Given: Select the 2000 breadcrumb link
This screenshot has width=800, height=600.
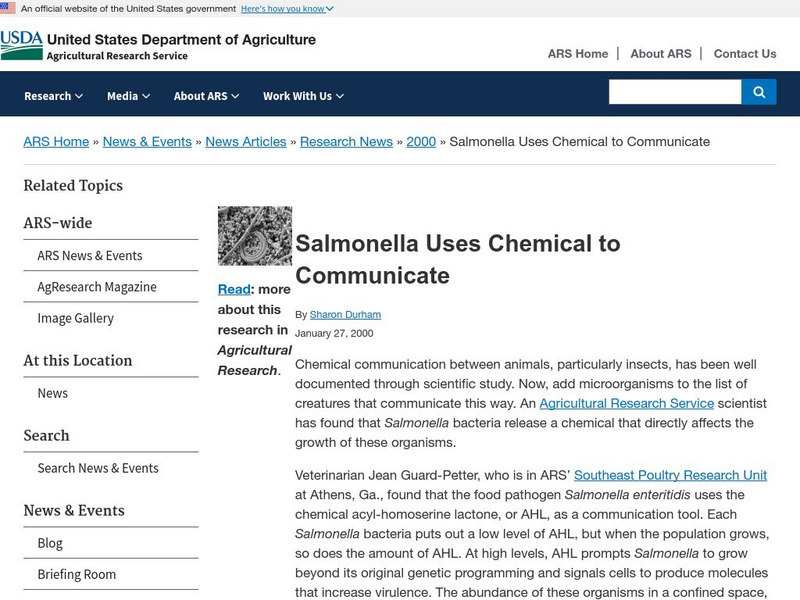Looking at the screenshot, I should [421, 142].
